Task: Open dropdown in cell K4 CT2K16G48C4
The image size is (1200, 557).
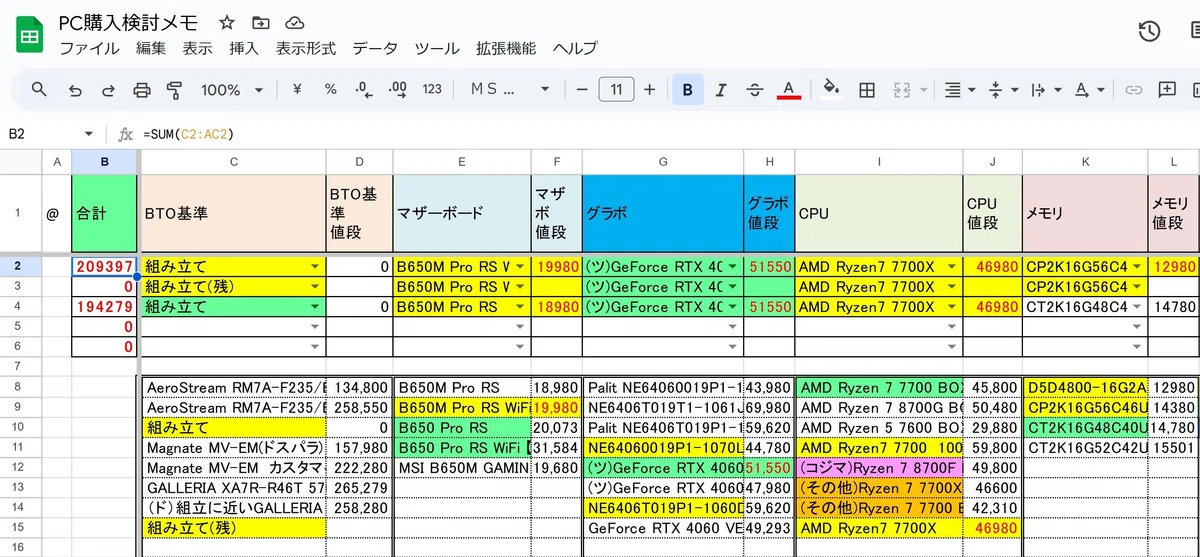Action: [1138, 308]
